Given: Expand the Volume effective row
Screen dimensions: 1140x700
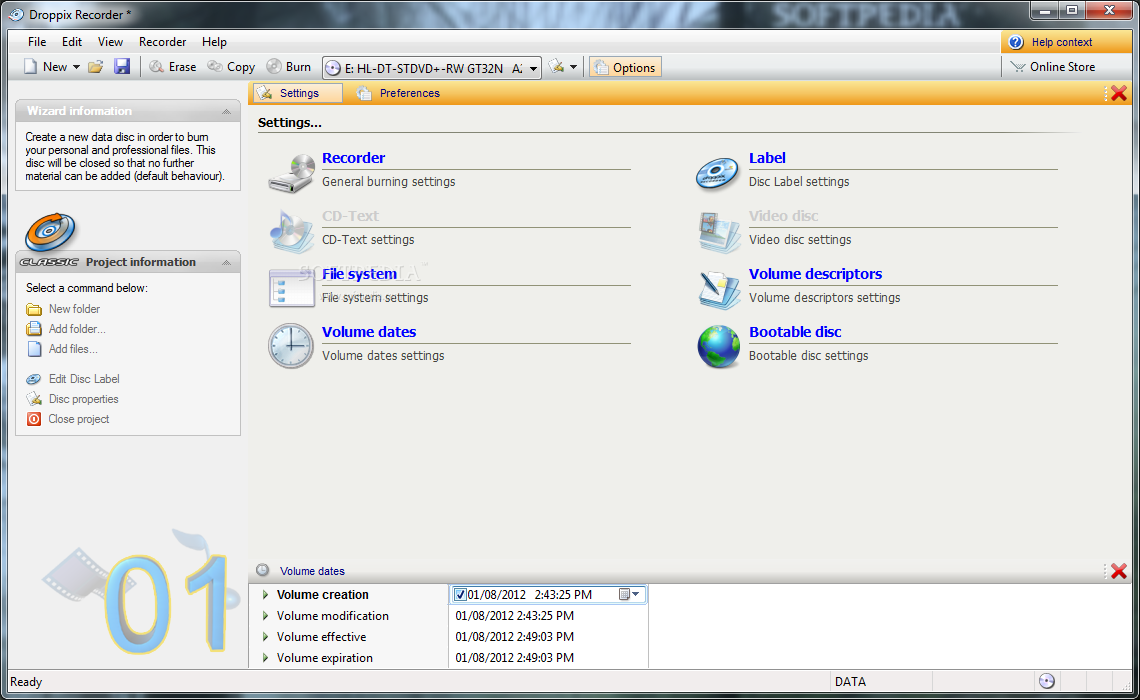Looking at the screenshot, I should tap(265, 637).
